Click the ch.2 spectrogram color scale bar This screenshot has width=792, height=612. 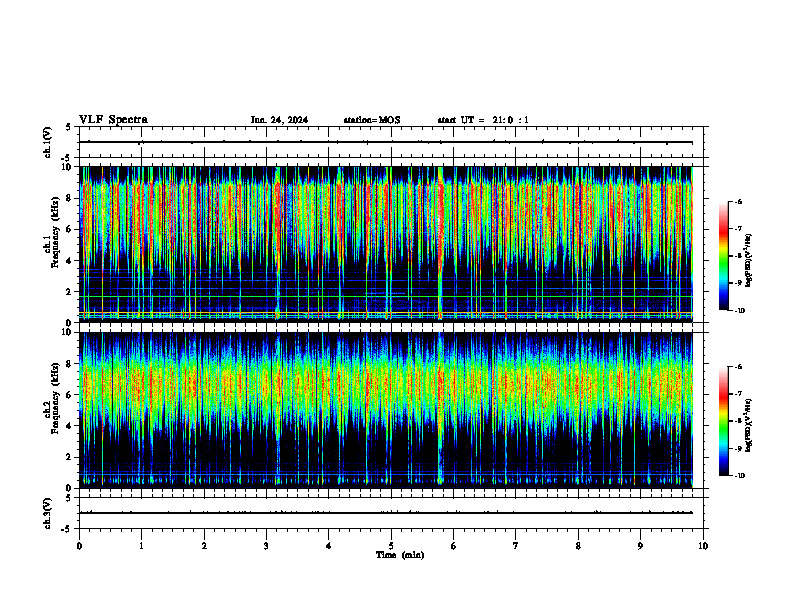point(724,421)
